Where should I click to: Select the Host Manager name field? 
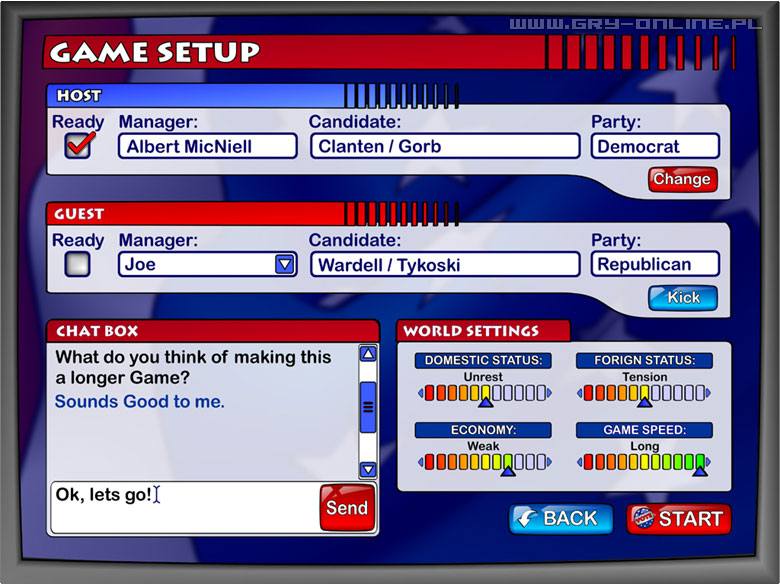pyautogui.click(x=207, y=146)
